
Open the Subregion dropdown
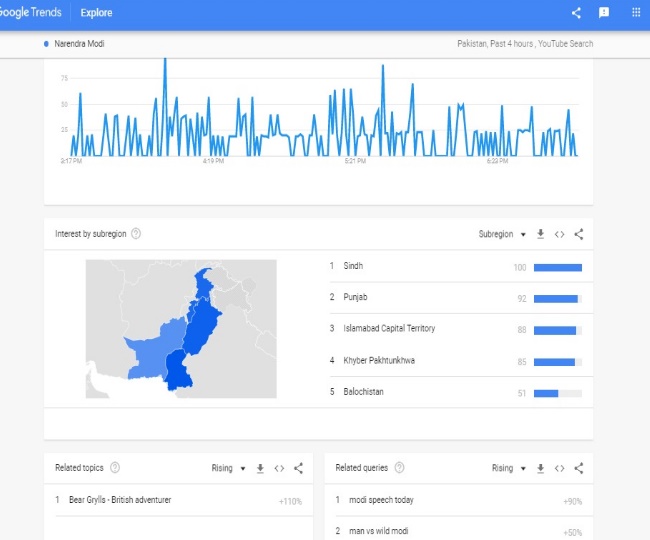(502, 234)
